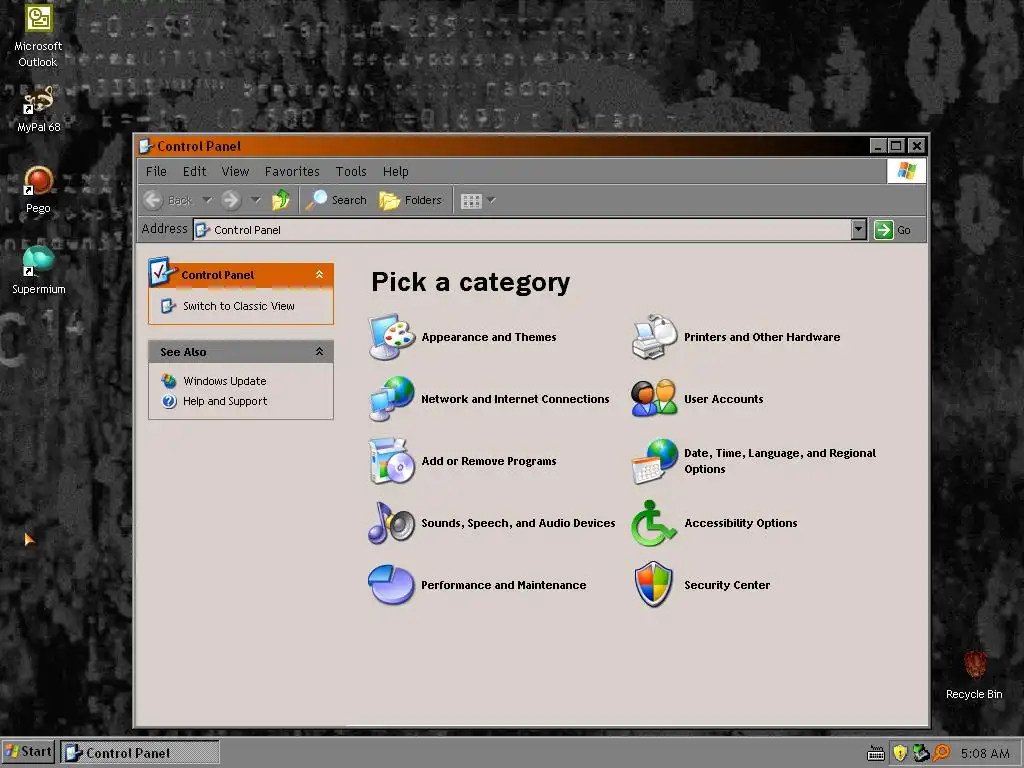Minimize the Control Panel window
1024x768 pixels.
click(878, 146)
